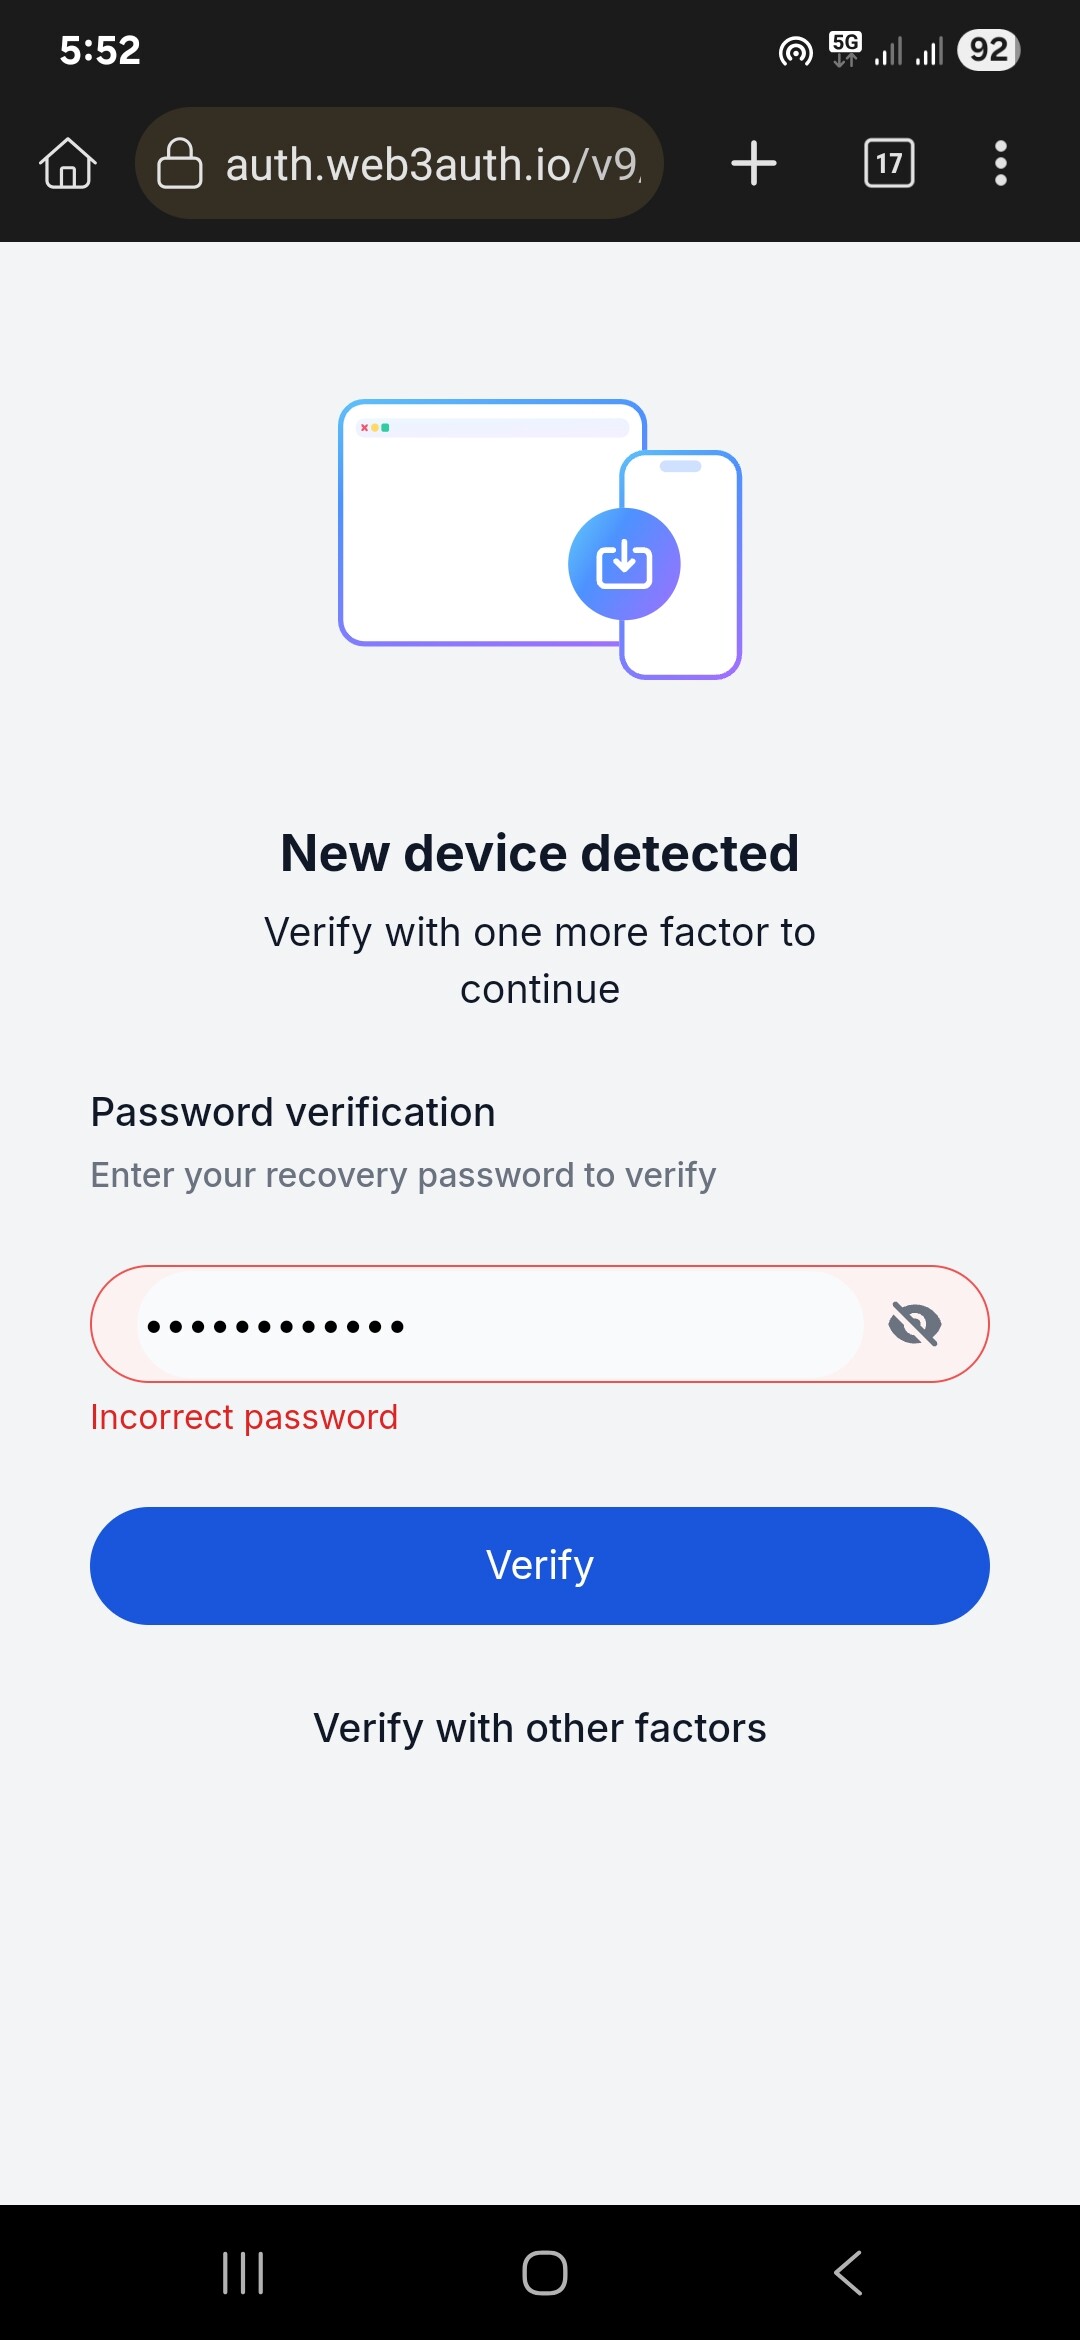Tap the Android back navigation arrow
The image size is (1080, 2340).
tap(848, 2272)
